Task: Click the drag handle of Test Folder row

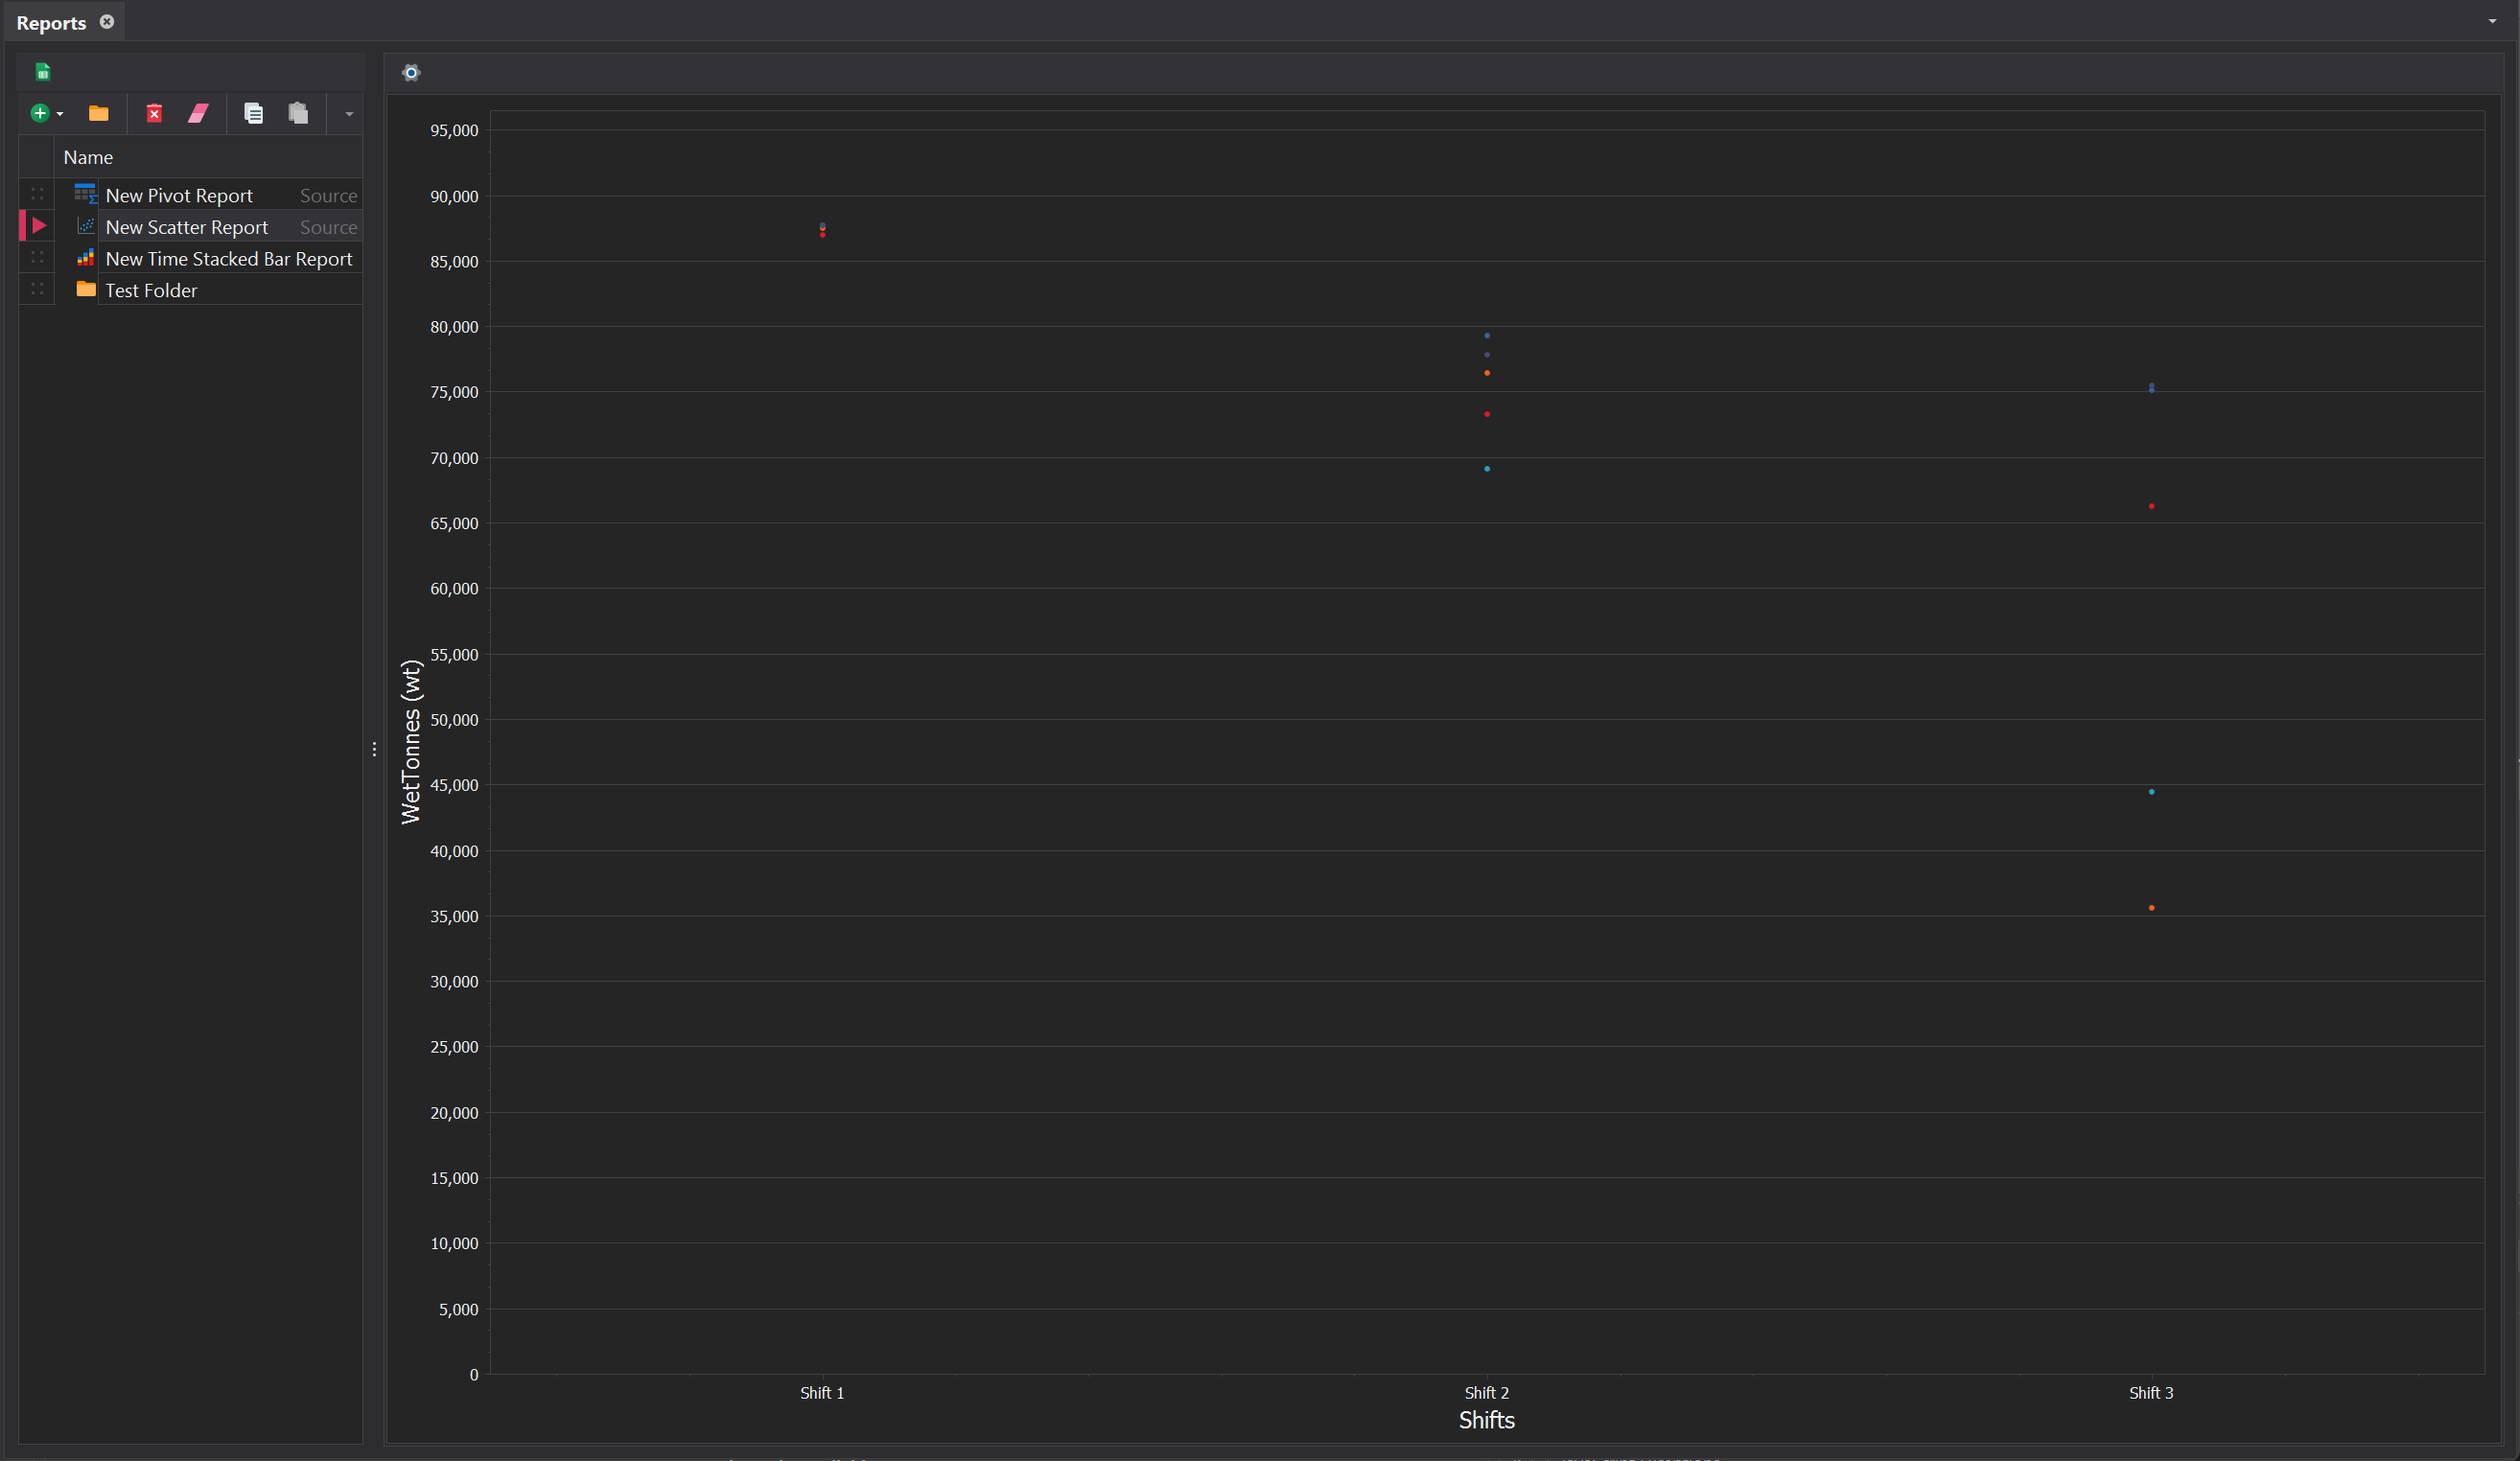Action: [x=37, y=289]
